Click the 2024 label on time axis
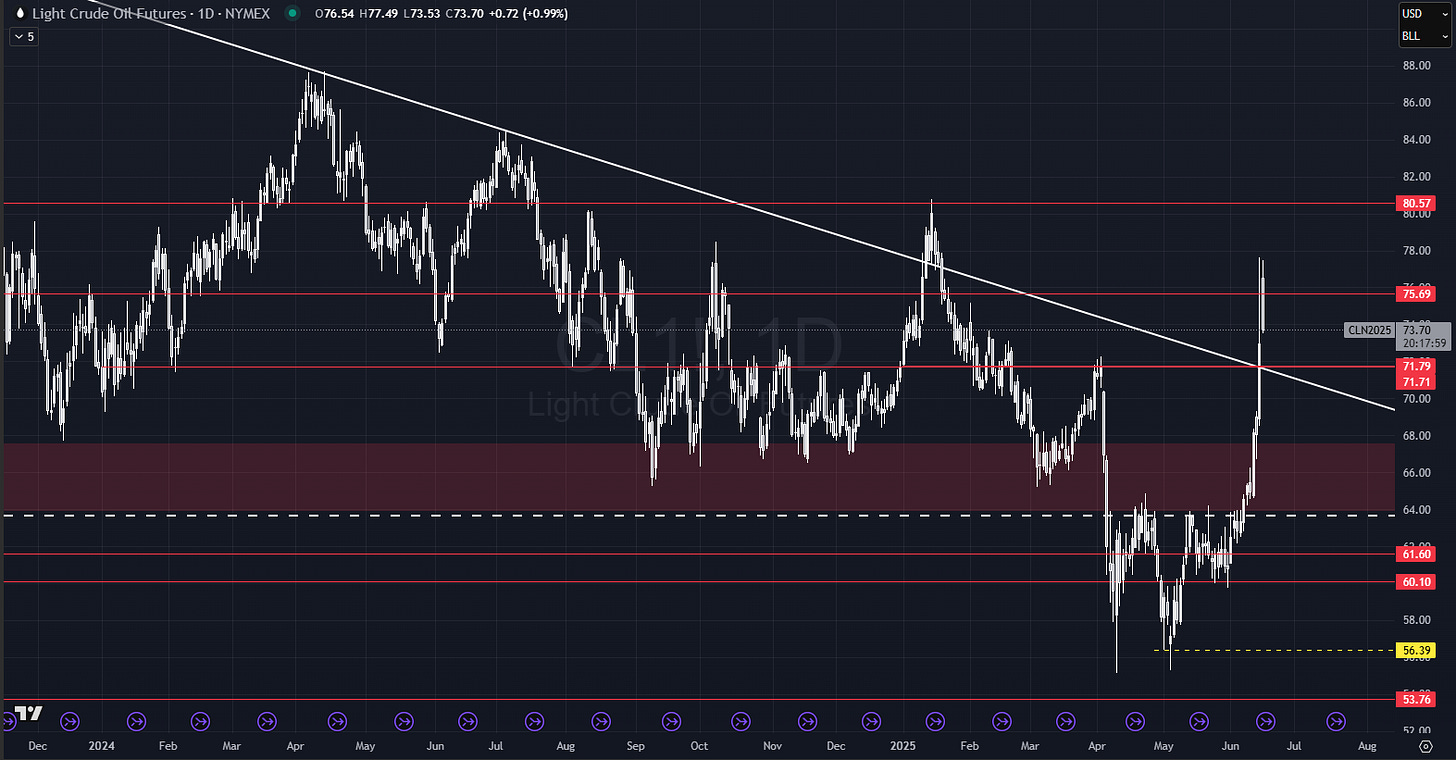The image size is (1456, 760). [100, 746]
